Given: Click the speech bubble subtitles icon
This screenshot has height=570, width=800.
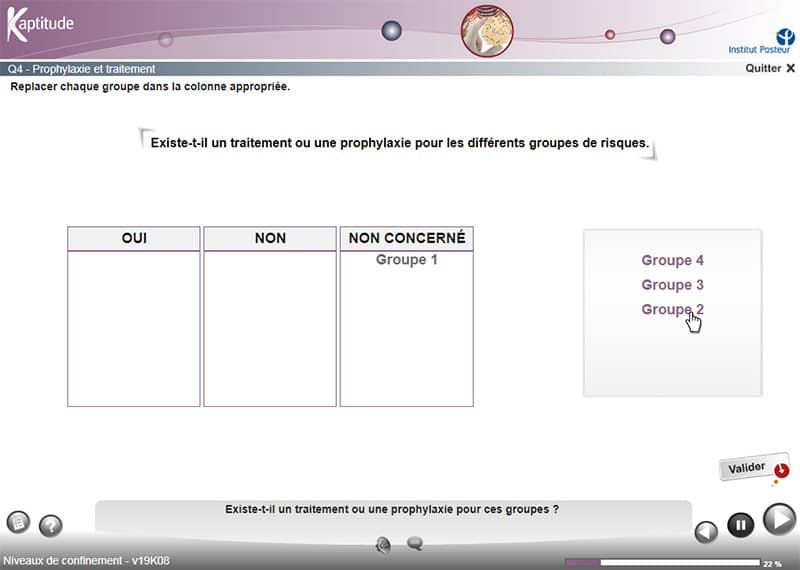Looking at the screenshot, I should point(415,544).
